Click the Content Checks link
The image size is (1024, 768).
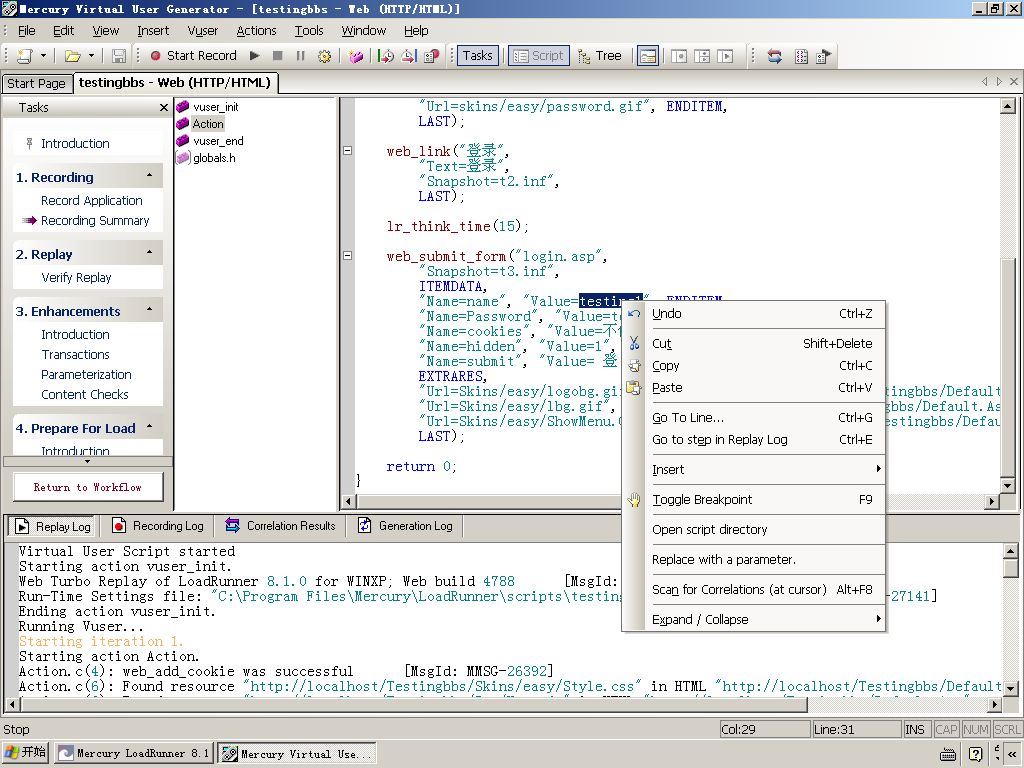[x=85, y=395]
